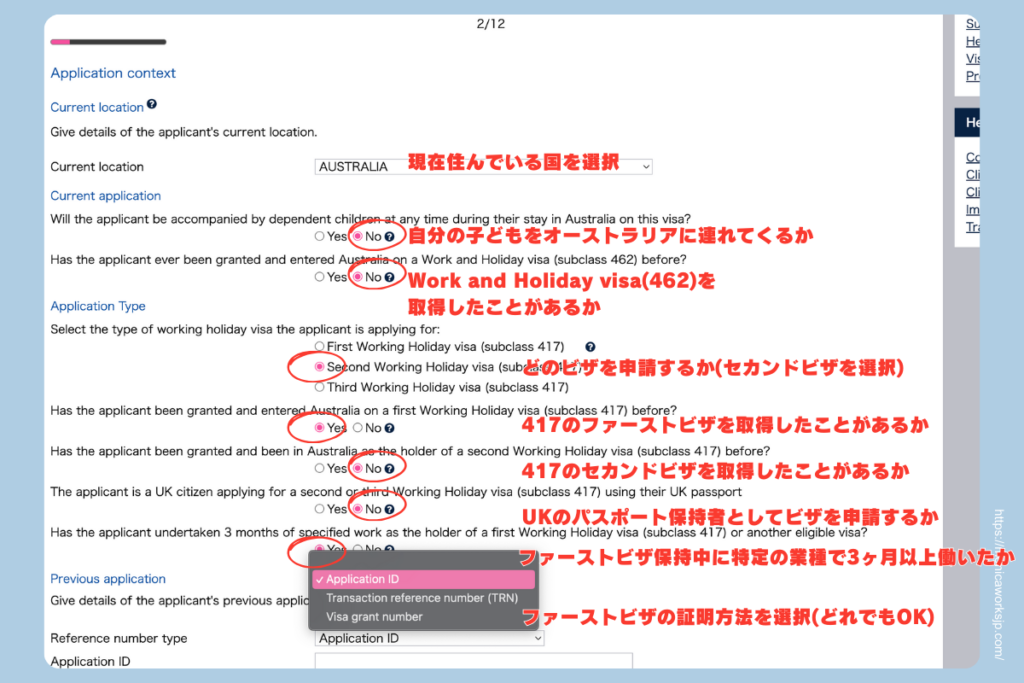The width and height of the screenshot is (1024, 683).
Task: Choose Application ID from the dropdown list
Action: pos(423,579)
